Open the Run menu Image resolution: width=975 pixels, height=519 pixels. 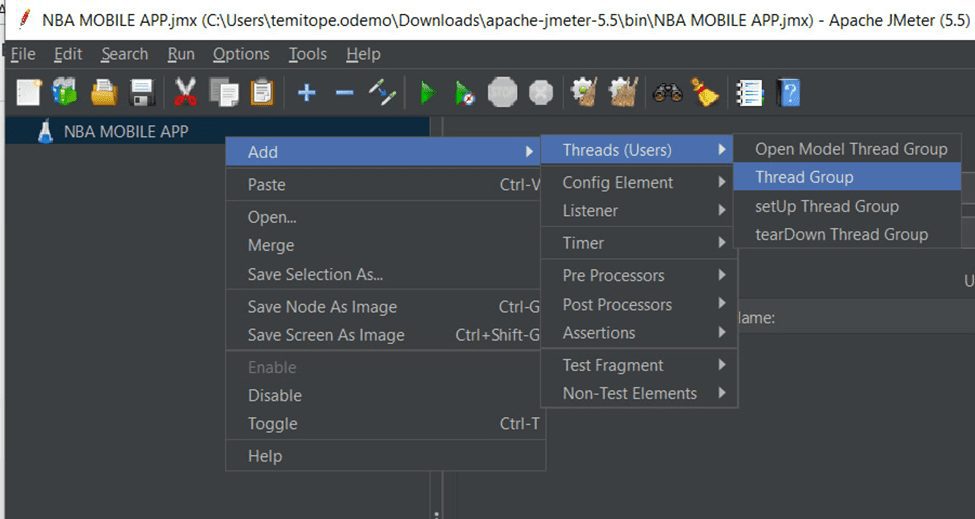tap(181, 55)
